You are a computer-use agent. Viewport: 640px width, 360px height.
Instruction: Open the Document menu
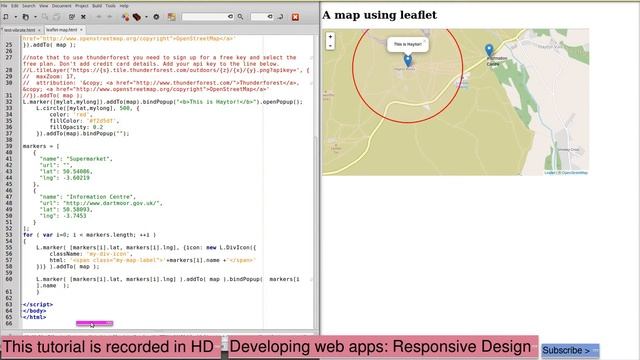[x=61, y=6]
